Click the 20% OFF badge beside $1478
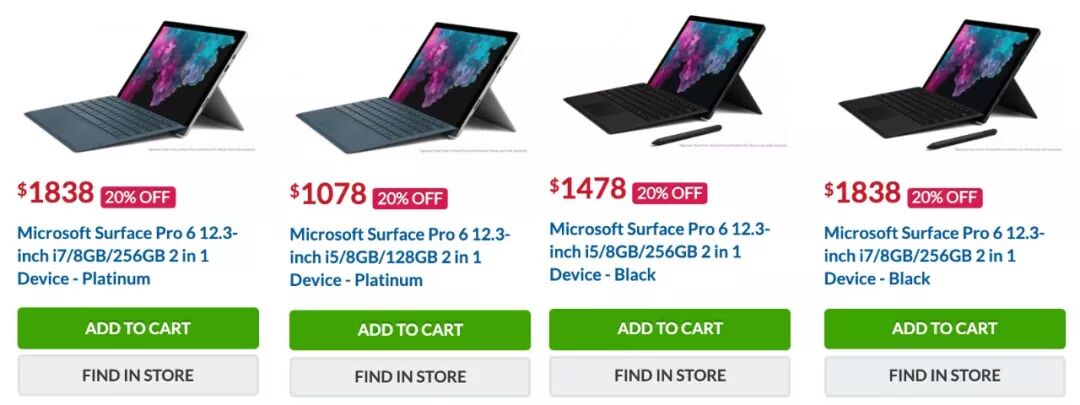This screenshot has width=1080, height=405. (x=670, y=193)
